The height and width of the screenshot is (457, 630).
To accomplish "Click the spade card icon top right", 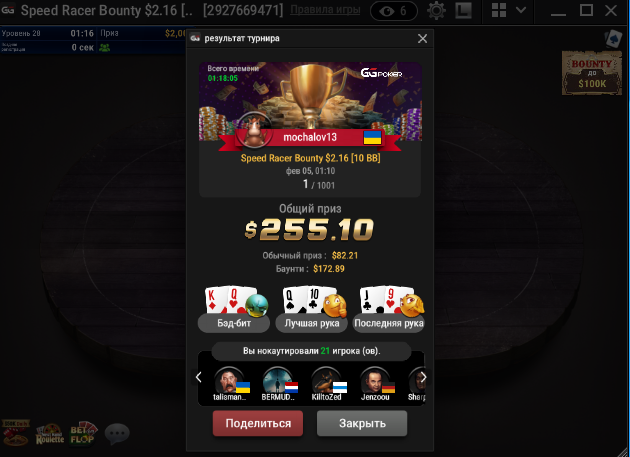I will (613, 39).
